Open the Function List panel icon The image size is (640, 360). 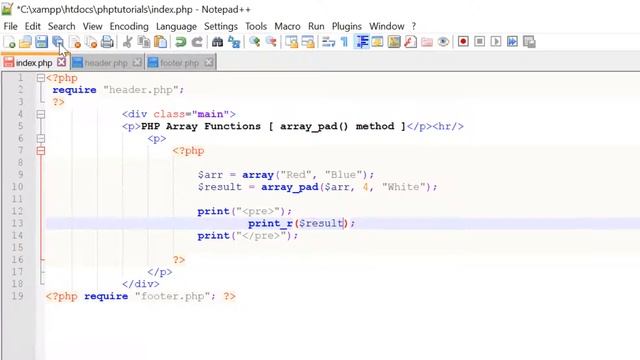pos(410,42)
